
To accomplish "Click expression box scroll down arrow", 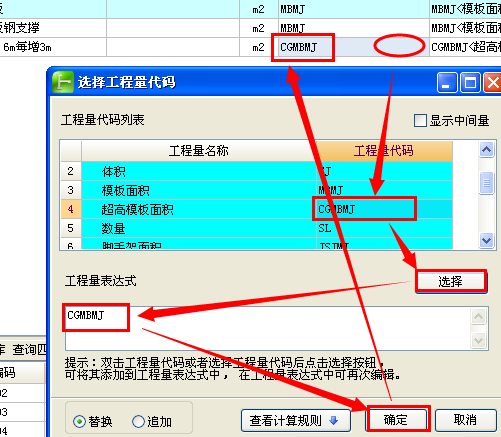I will [479, 340].
